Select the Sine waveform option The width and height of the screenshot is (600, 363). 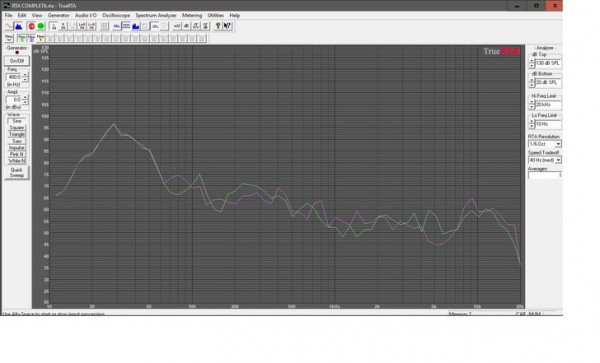17,121
